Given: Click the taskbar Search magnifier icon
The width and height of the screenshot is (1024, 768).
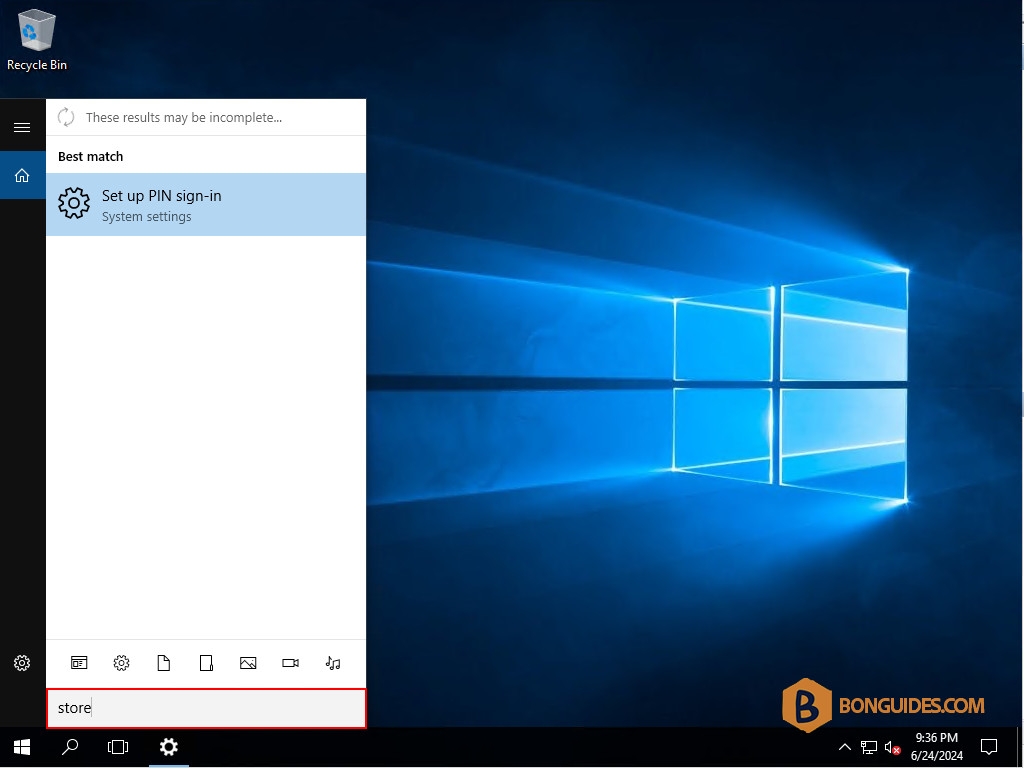Looking at the screenshot, I should 70,747.
